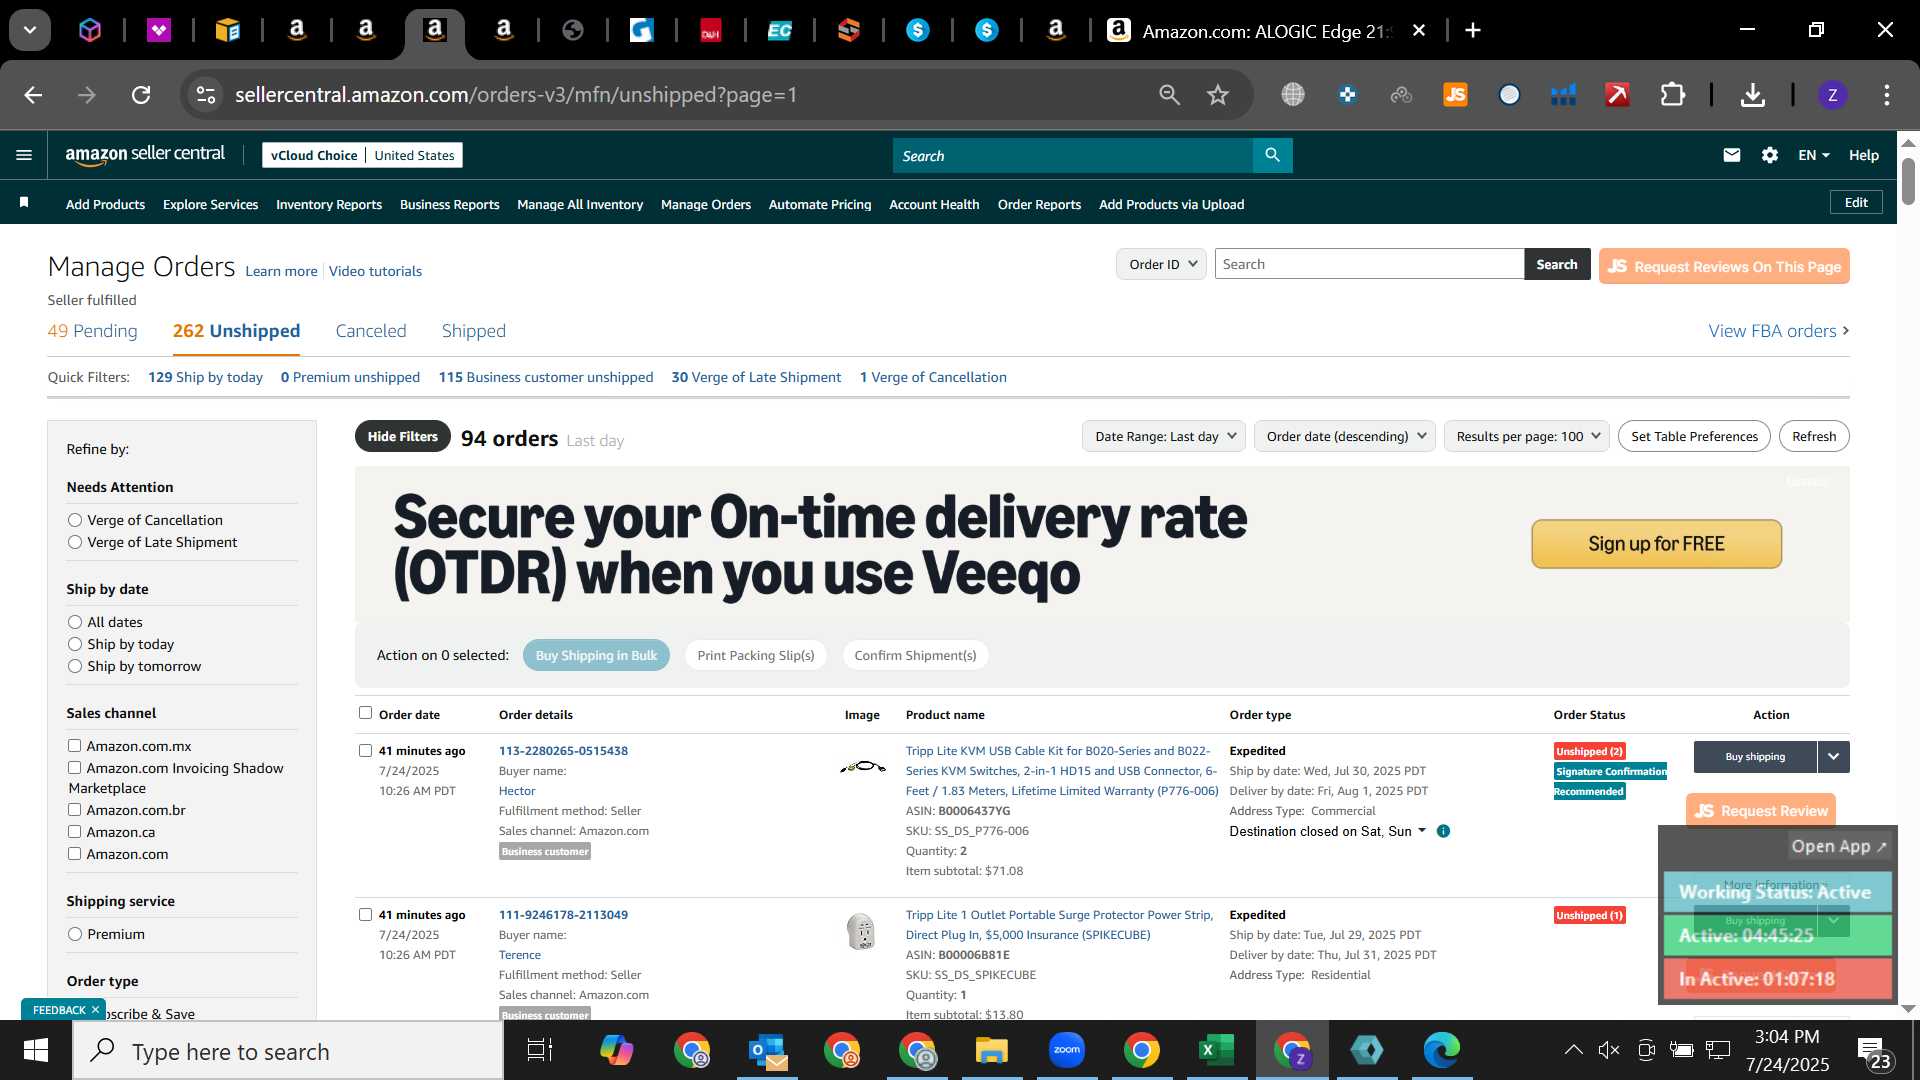Image resolution: width=1920 pixels, height=1080 pixels.
Task: Open Windows Start menu
Action: [x=36, y=1051]
